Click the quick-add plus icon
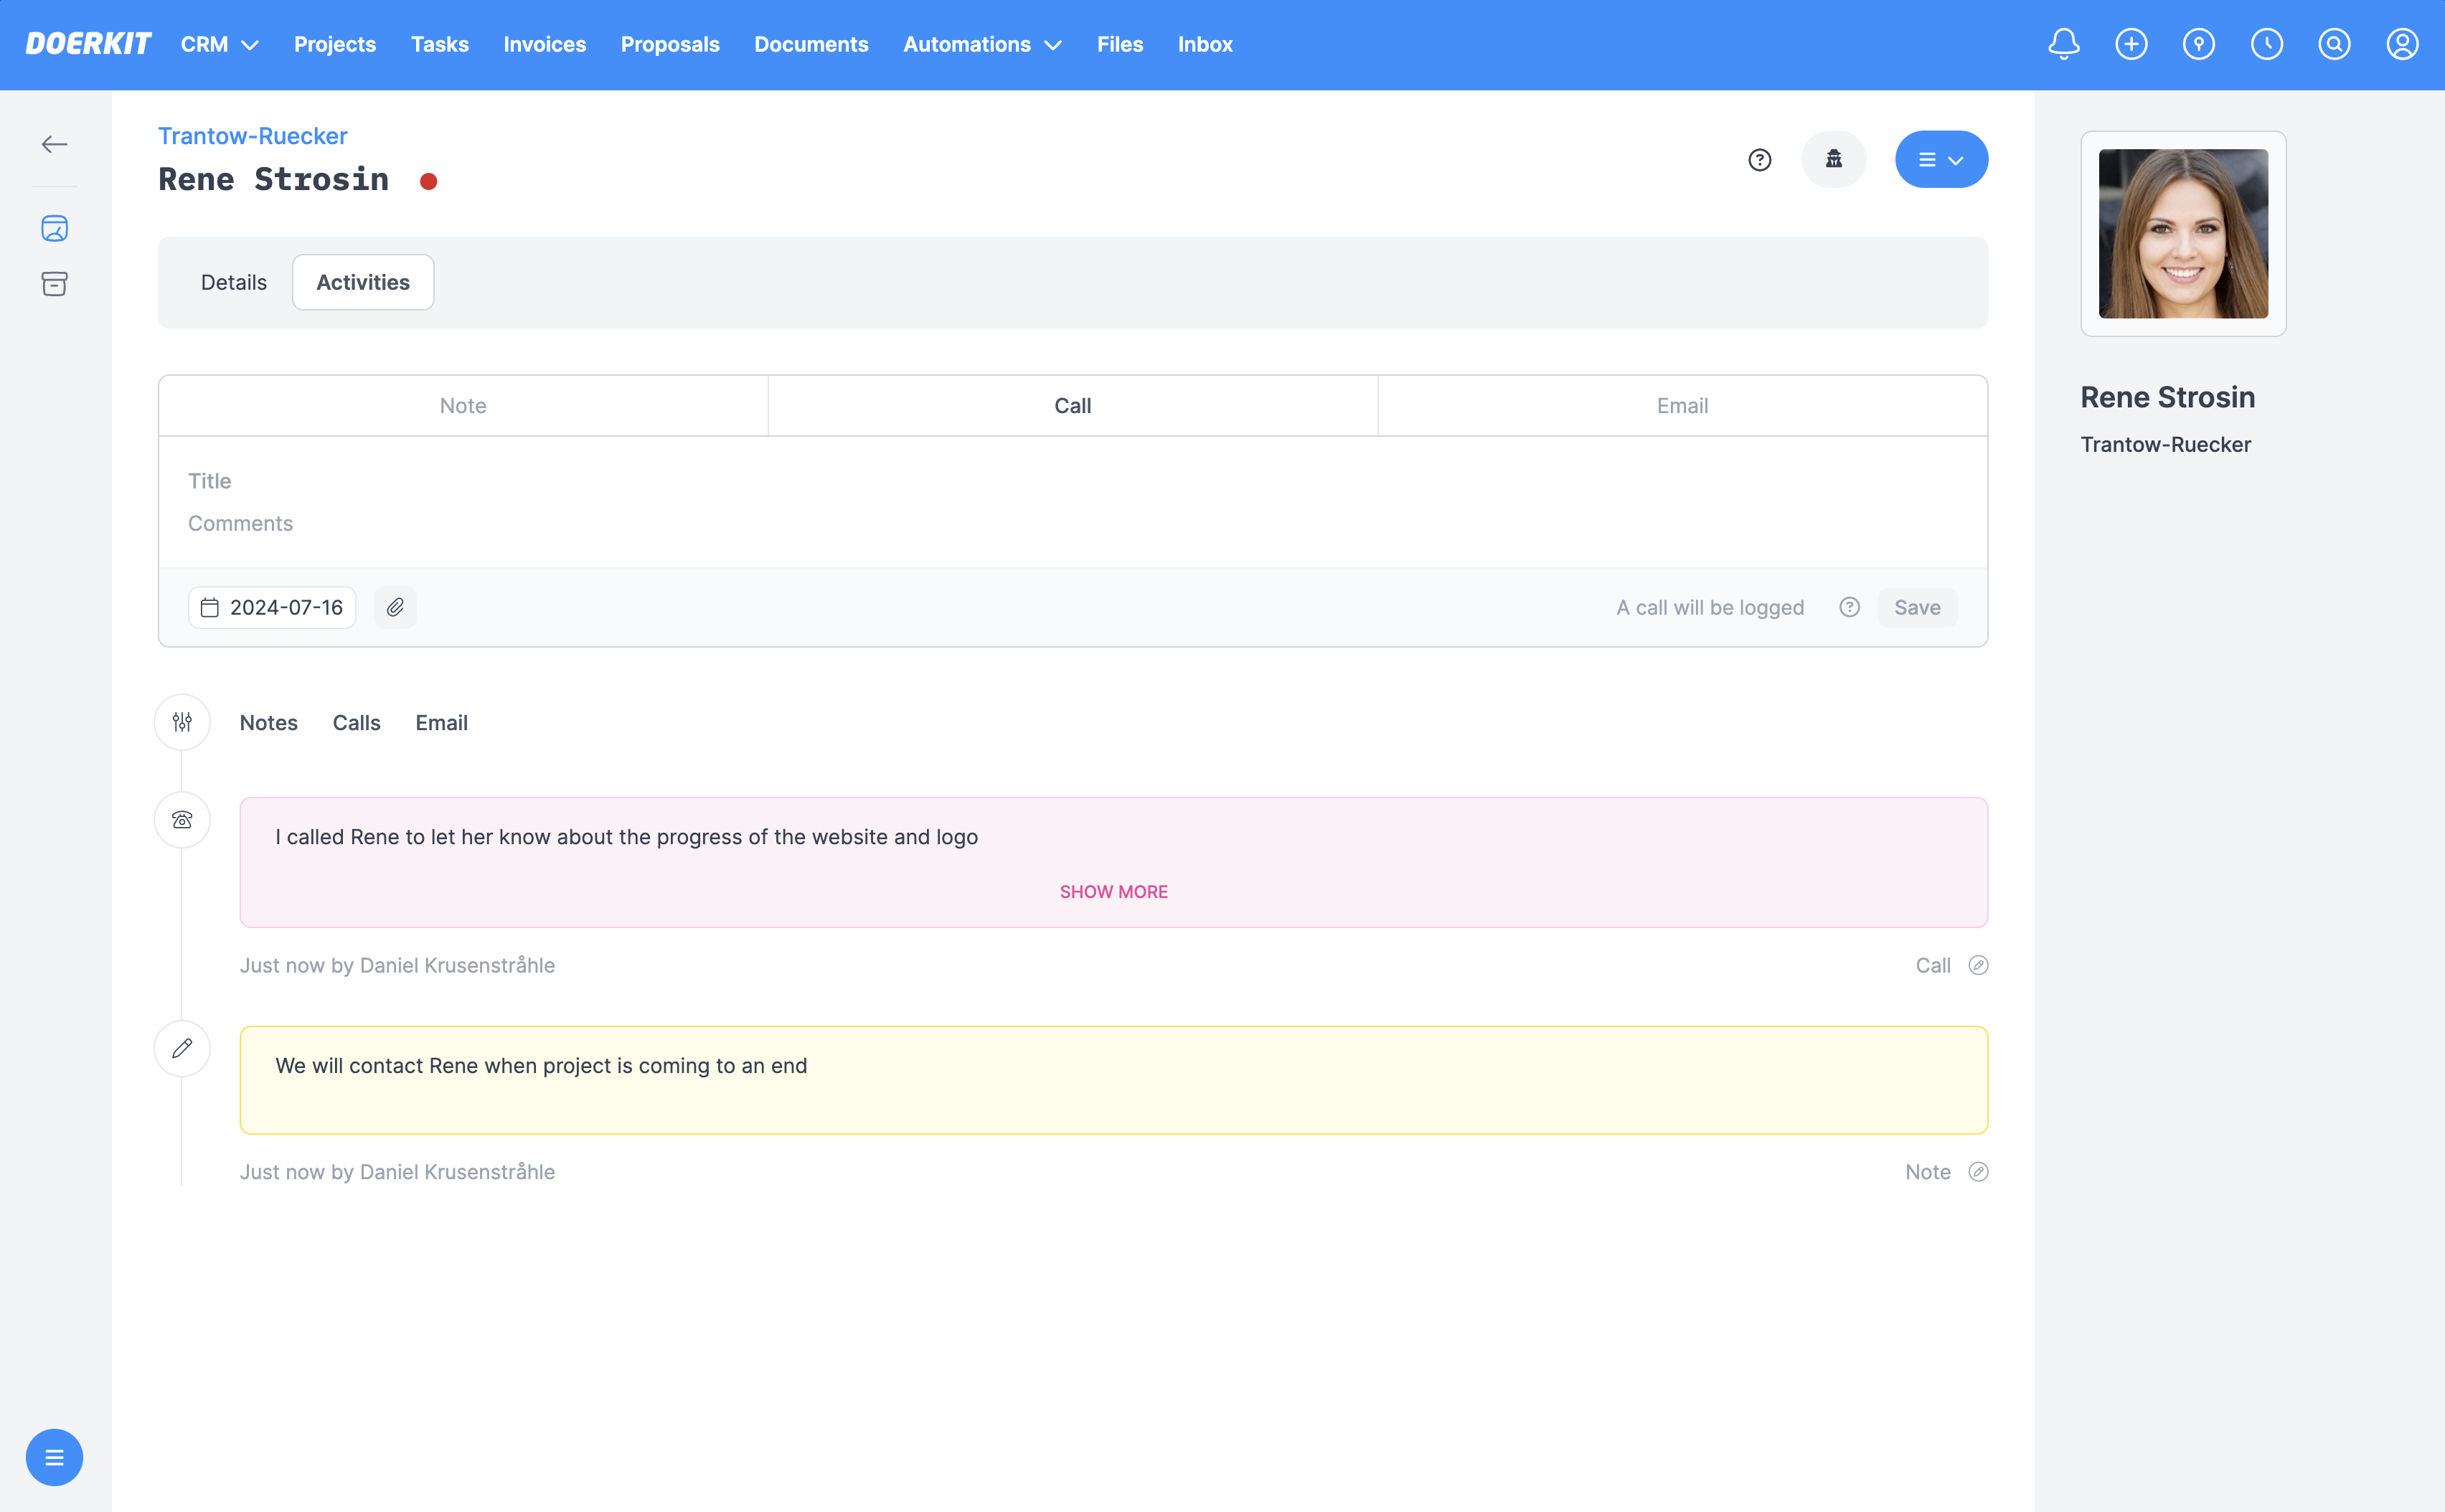This screenshot has height=1512, width=2445. coord(2131,44)
